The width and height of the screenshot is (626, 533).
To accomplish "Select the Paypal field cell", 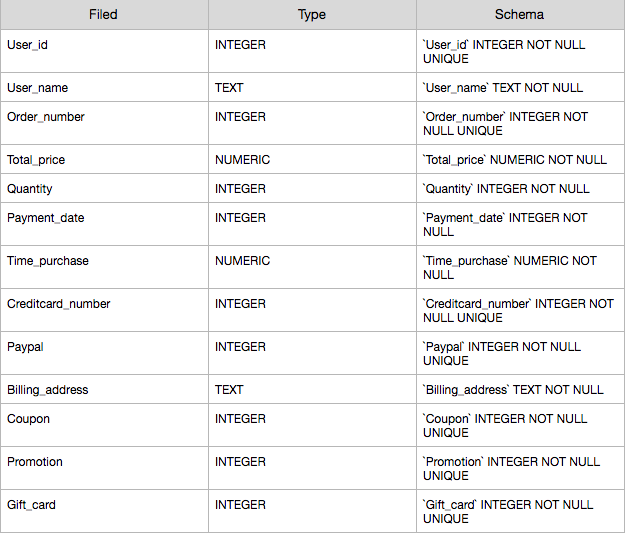I will point(104,353).
